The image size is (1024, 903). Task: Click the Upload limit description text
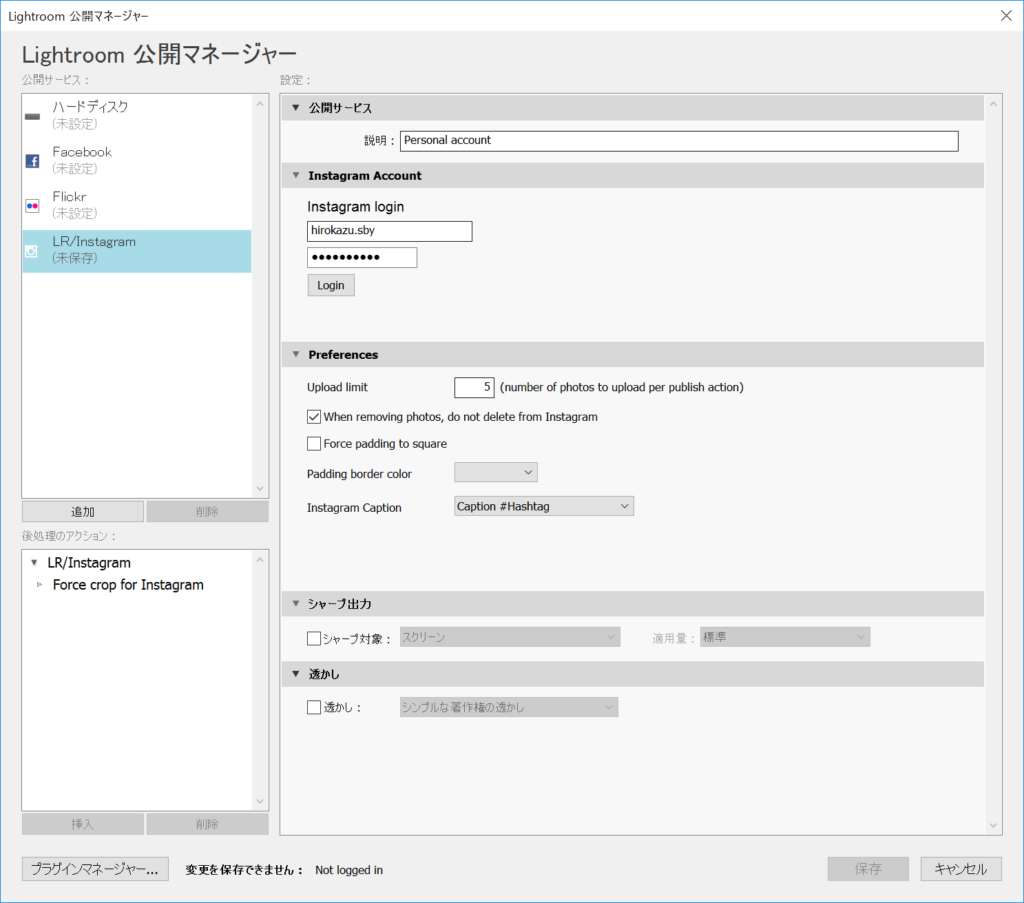(622, 387)
